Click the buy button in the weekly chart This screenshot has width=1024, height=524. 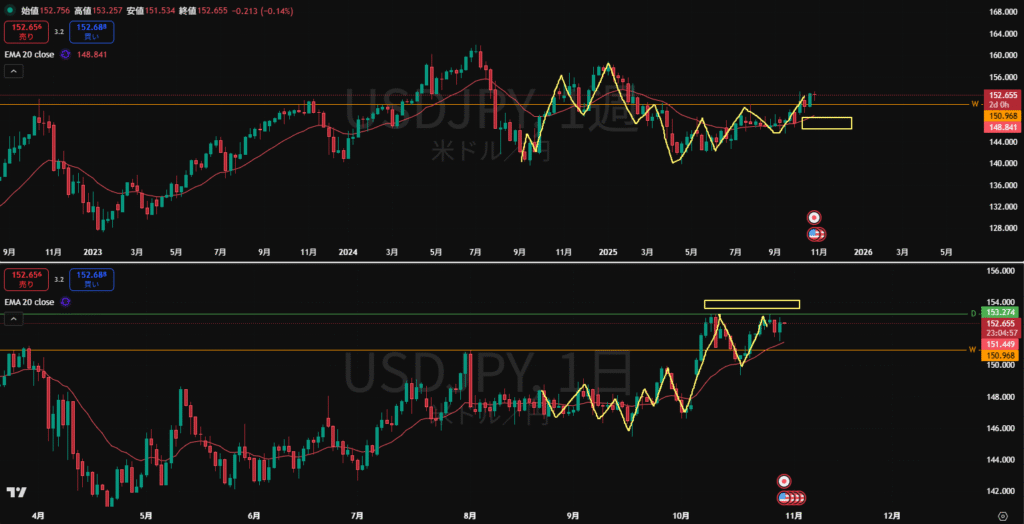click(x=98, y=32)
